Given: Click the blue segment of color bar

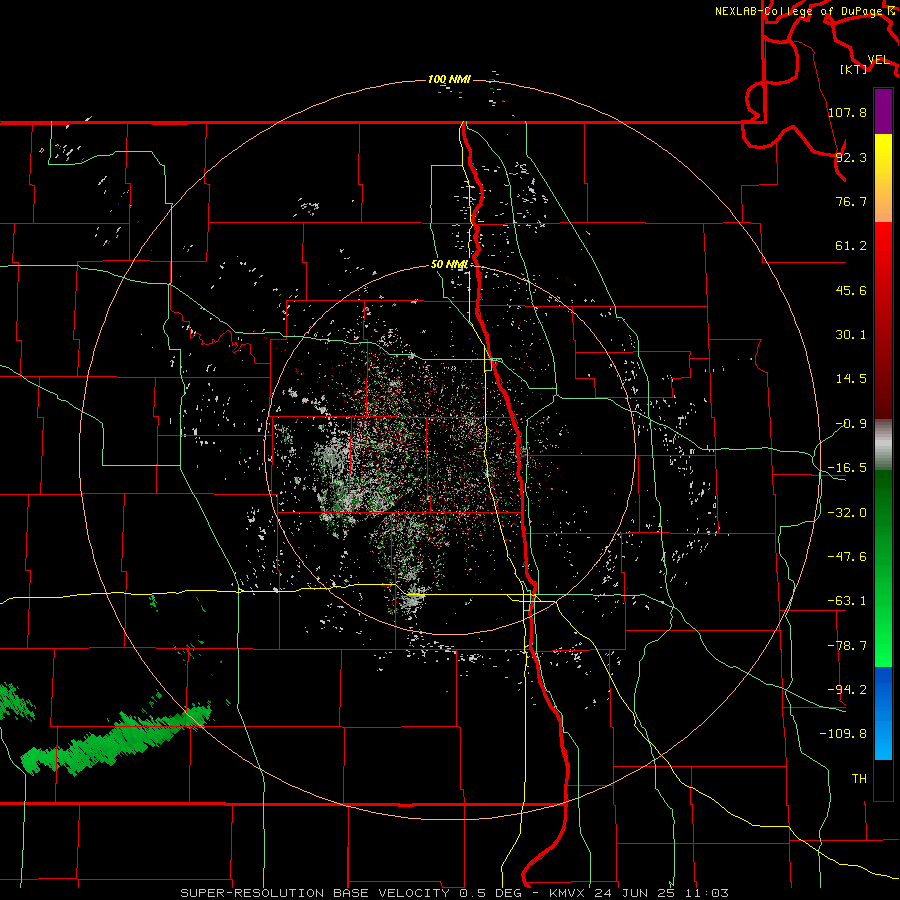Looking at the screenshot, I should click(x=883, y=713).
